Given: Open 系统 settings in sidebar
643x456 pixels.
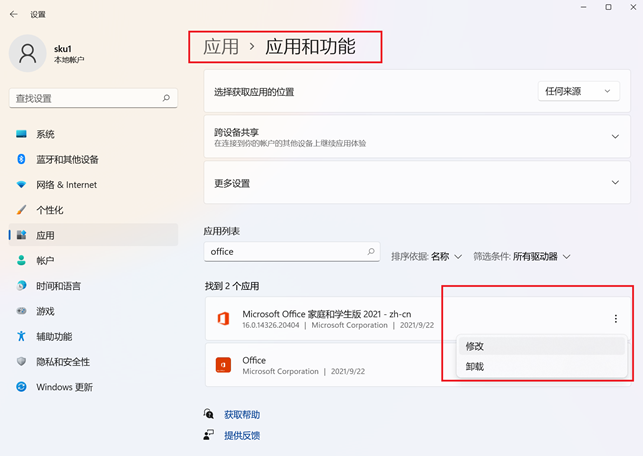Looking at the screenshot, I should (x=45, y=134).
